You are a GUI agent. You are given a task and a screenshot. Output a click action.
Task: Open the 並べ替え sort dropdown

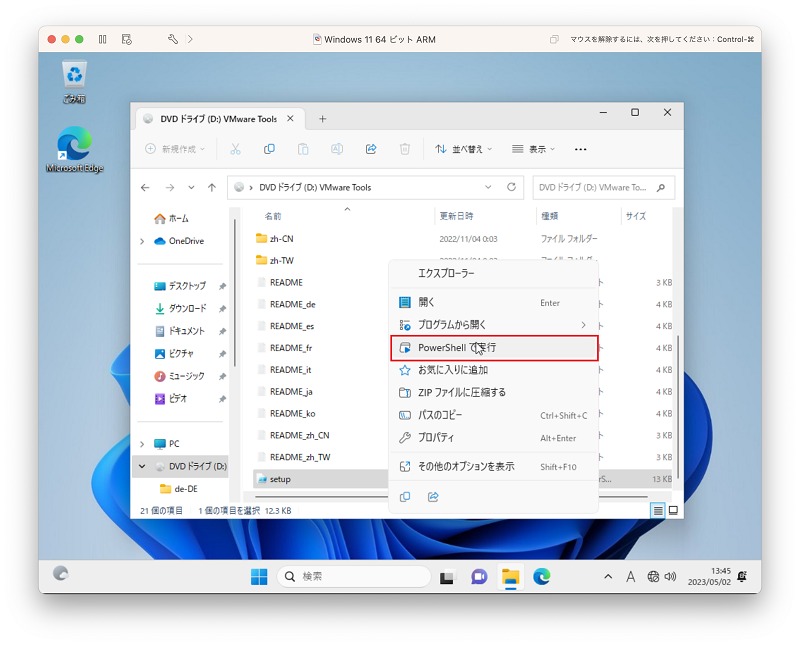tap(463, 149)
